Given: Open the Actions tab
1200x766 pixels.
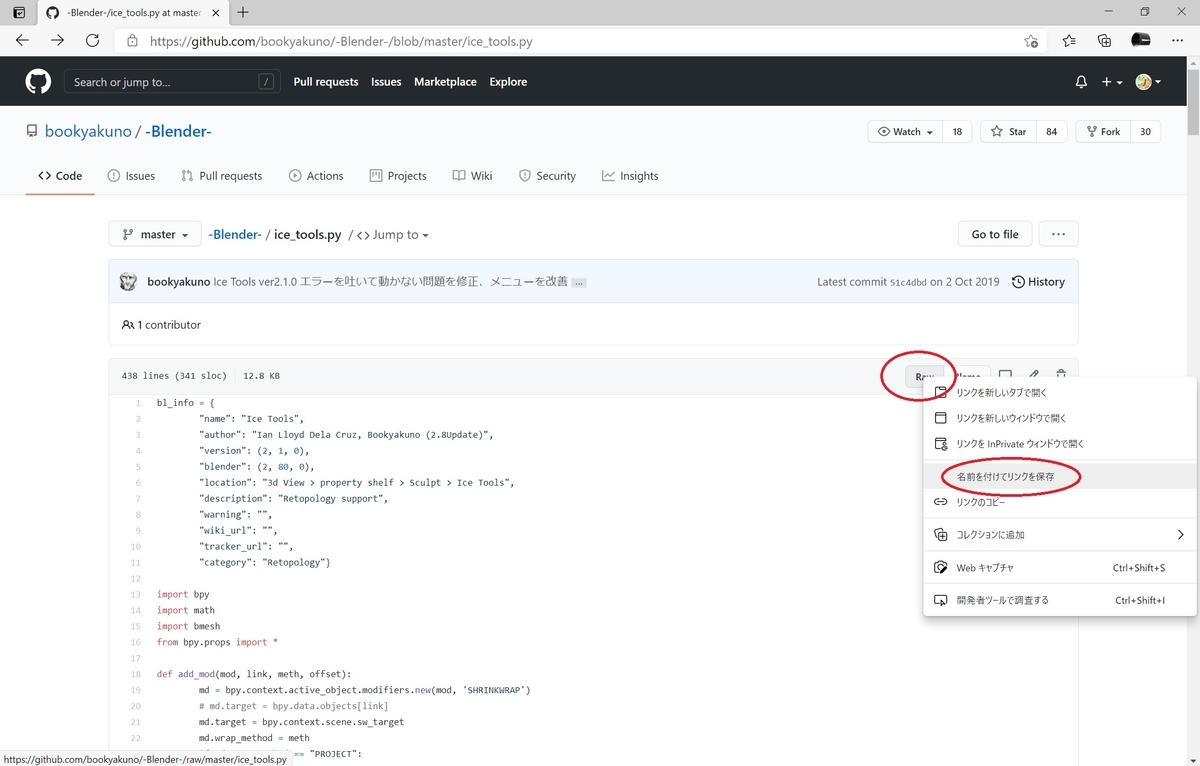Looking at the screenshot, I should point(316,176).
